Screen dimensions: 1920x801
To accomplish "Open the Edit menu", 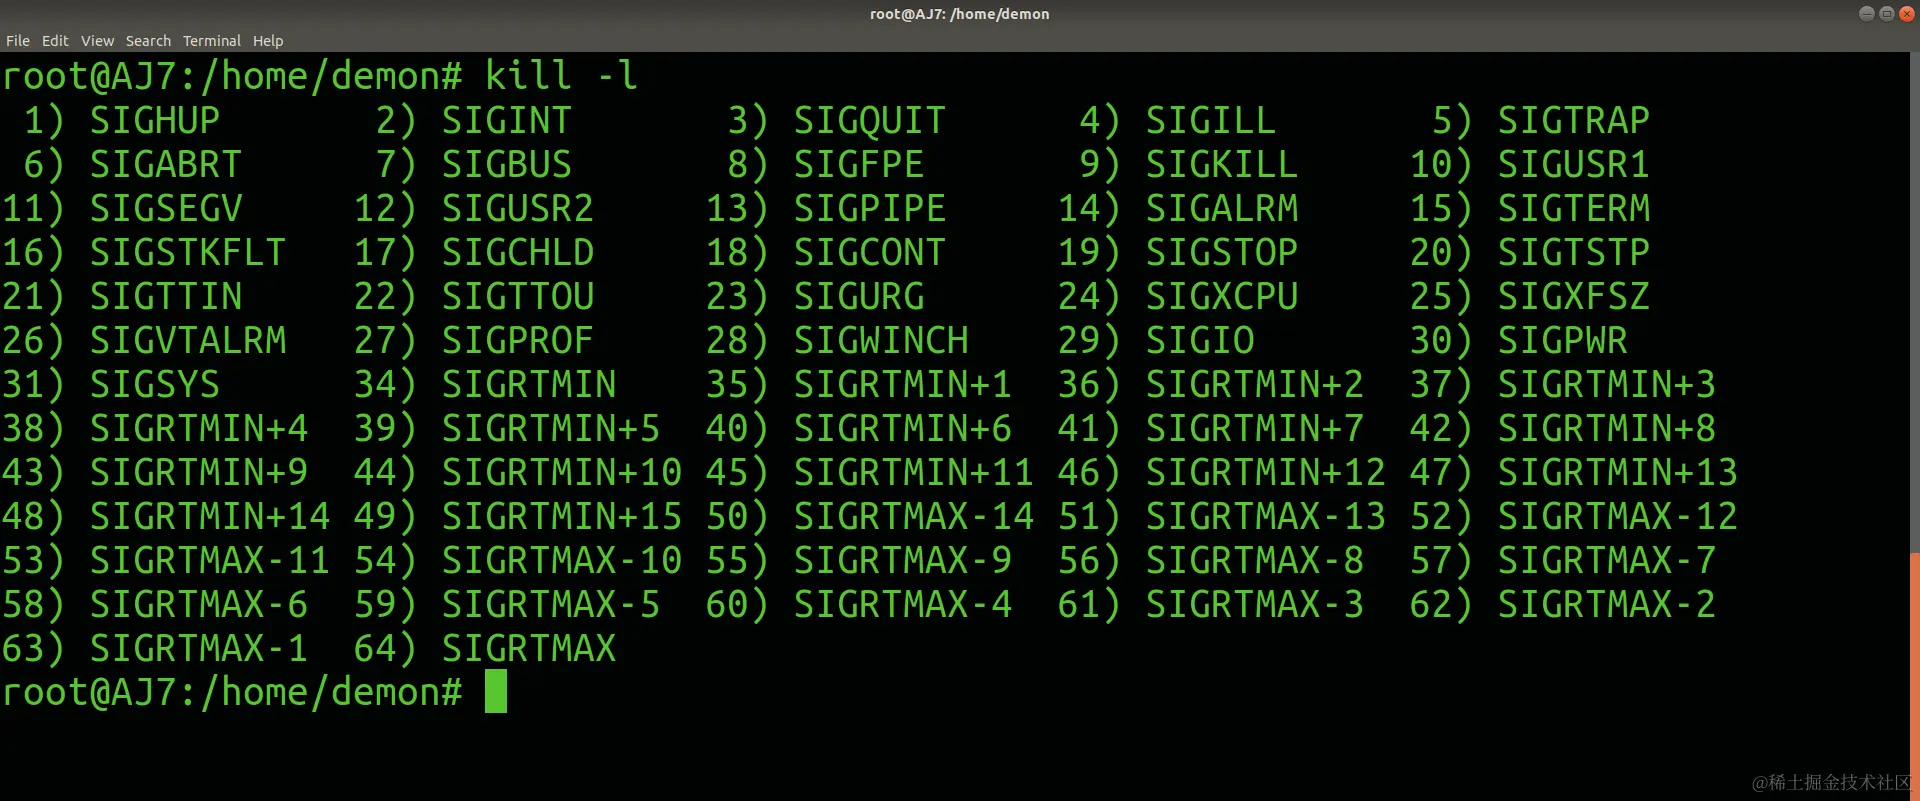I will (55, 41).
